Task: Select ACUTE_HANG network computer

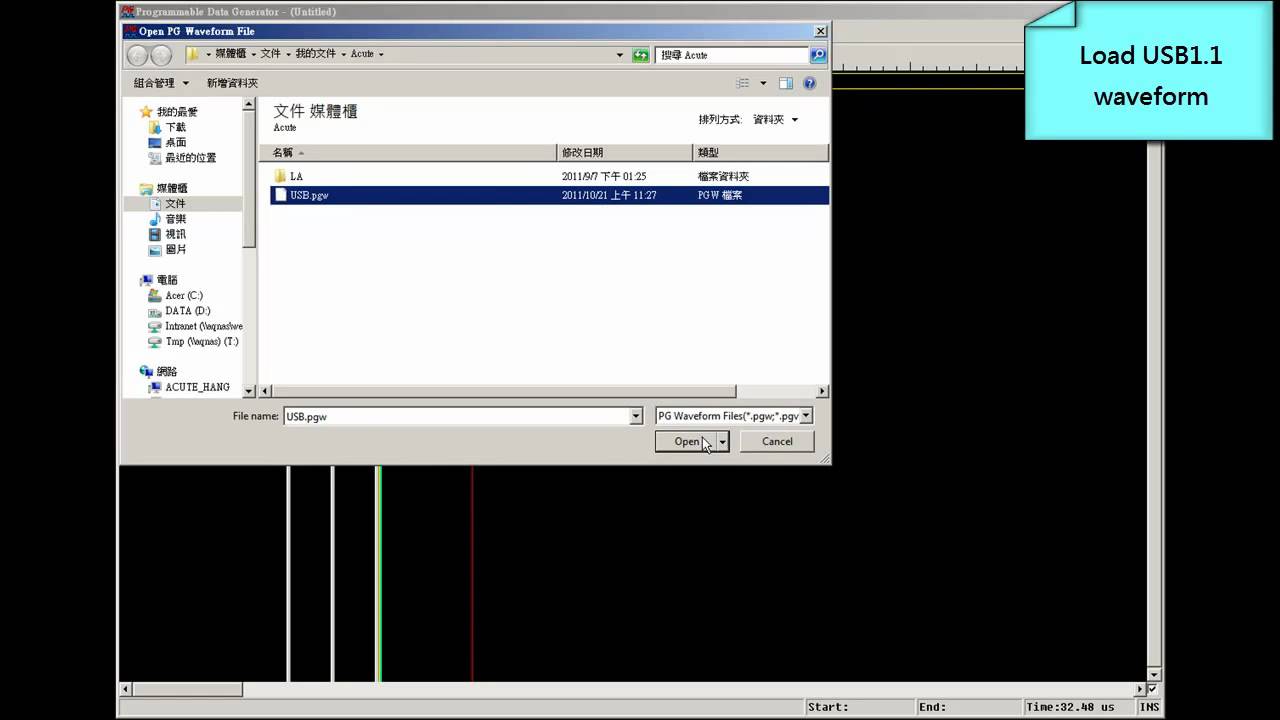Action: tap(189, 387)
